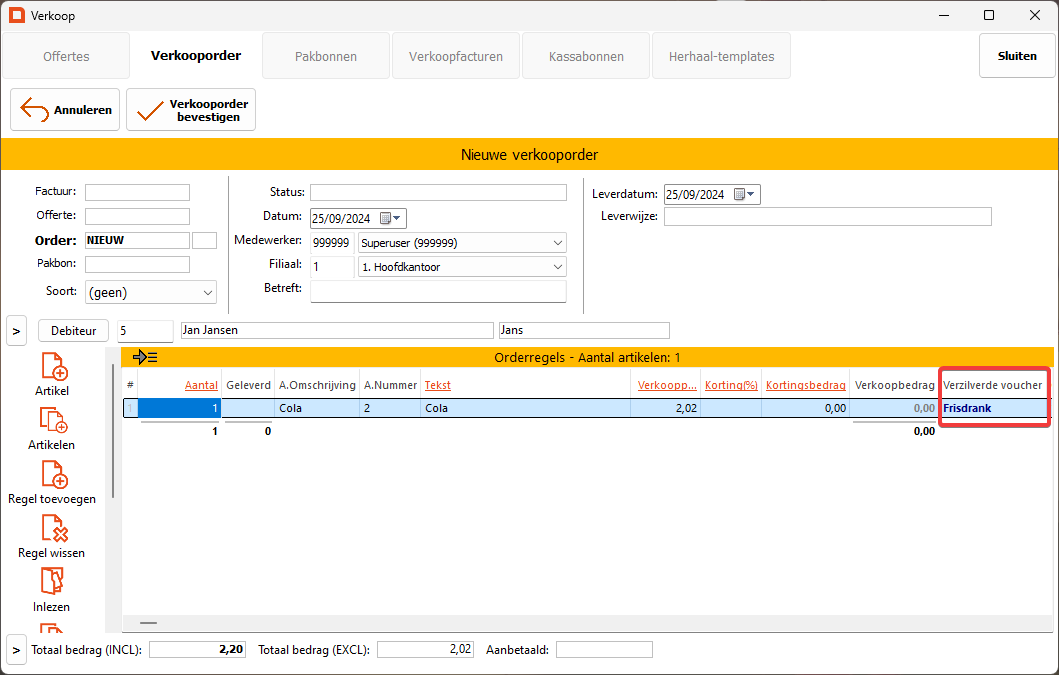1059x675 pixels.
Task: Click the Inlezen import icon
Action: tap(52, 582)
